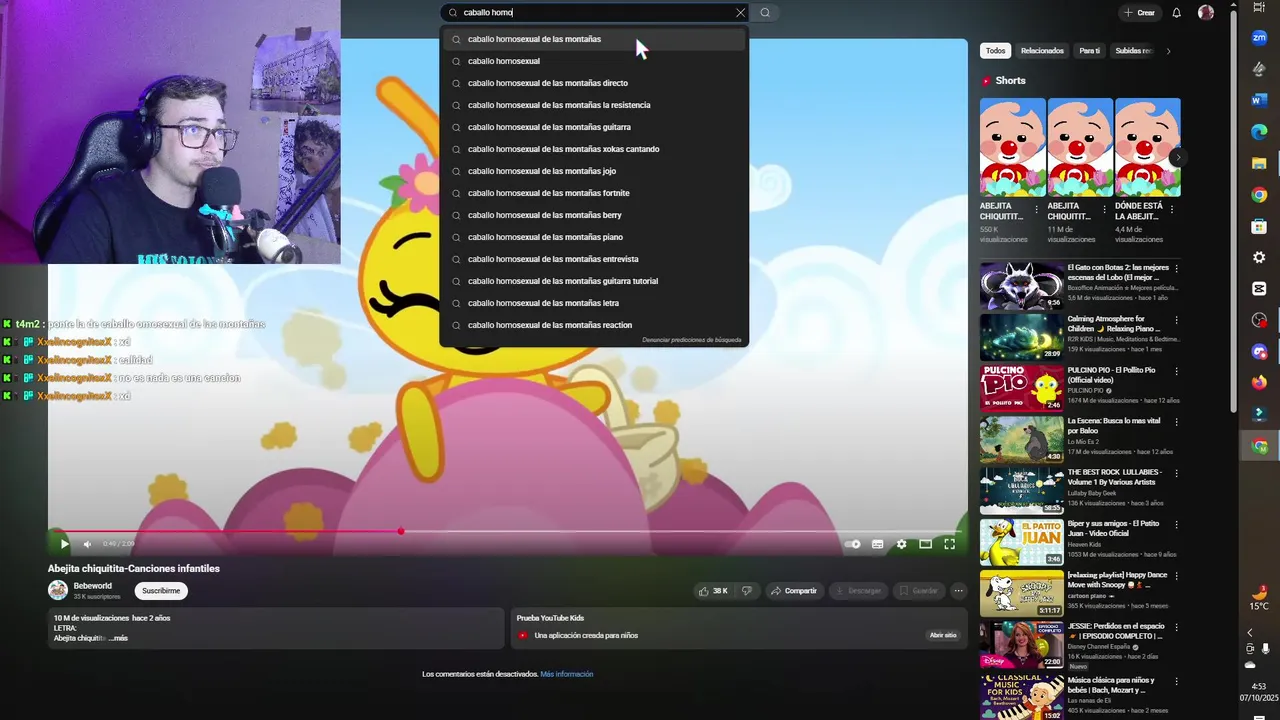Open the 'Más información' link
Viewport: 1280px width, 720px height.
(567, 674)
